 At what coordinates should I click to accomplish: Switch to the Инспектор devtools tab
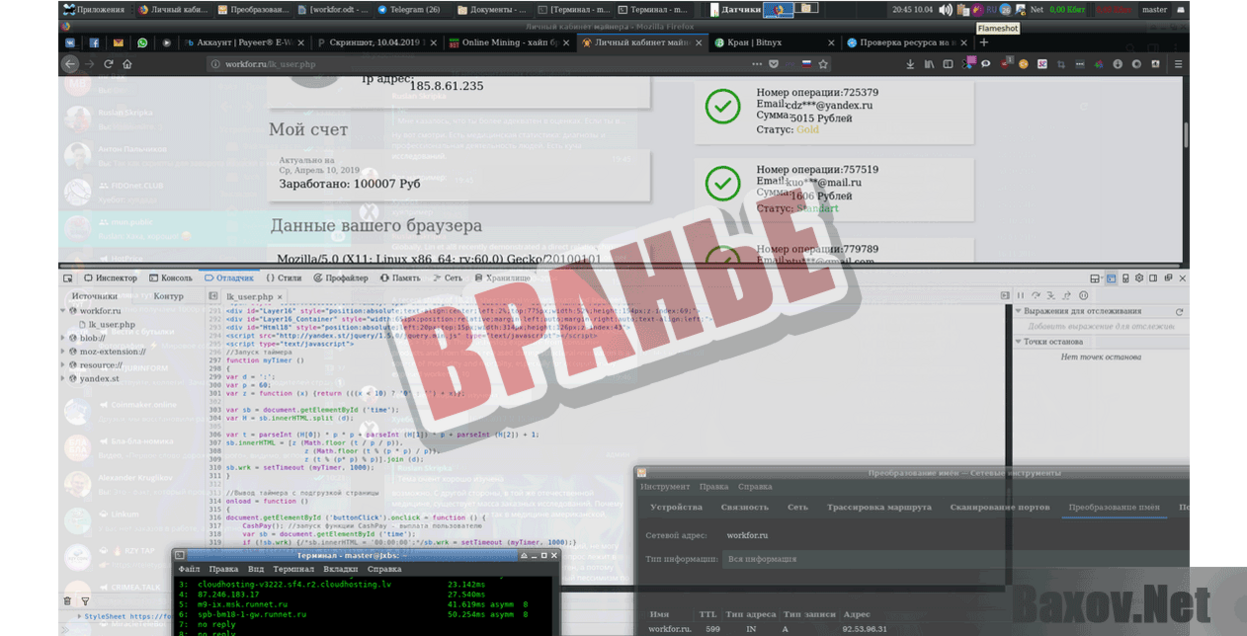pos(111,278)
